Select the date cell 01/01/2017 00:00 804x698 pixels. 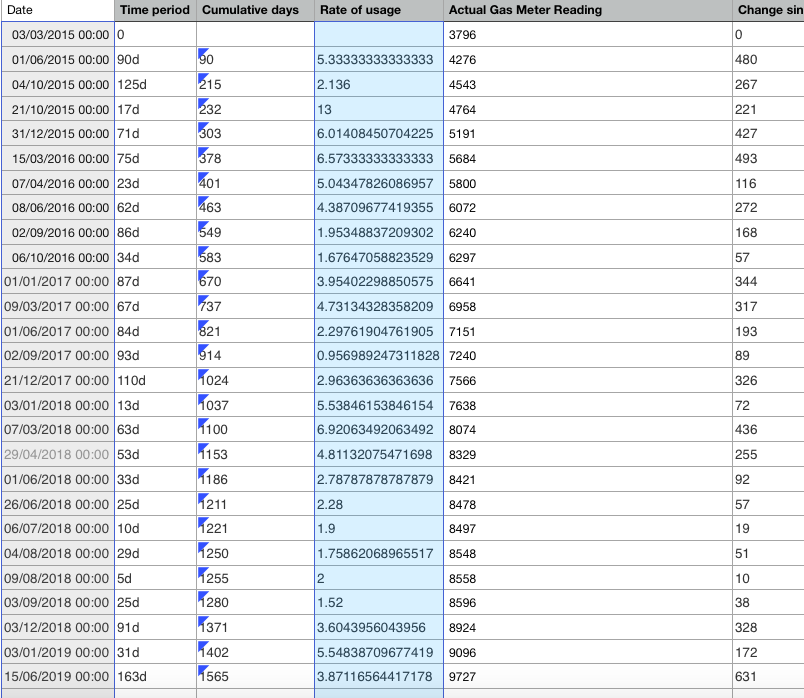58,282
